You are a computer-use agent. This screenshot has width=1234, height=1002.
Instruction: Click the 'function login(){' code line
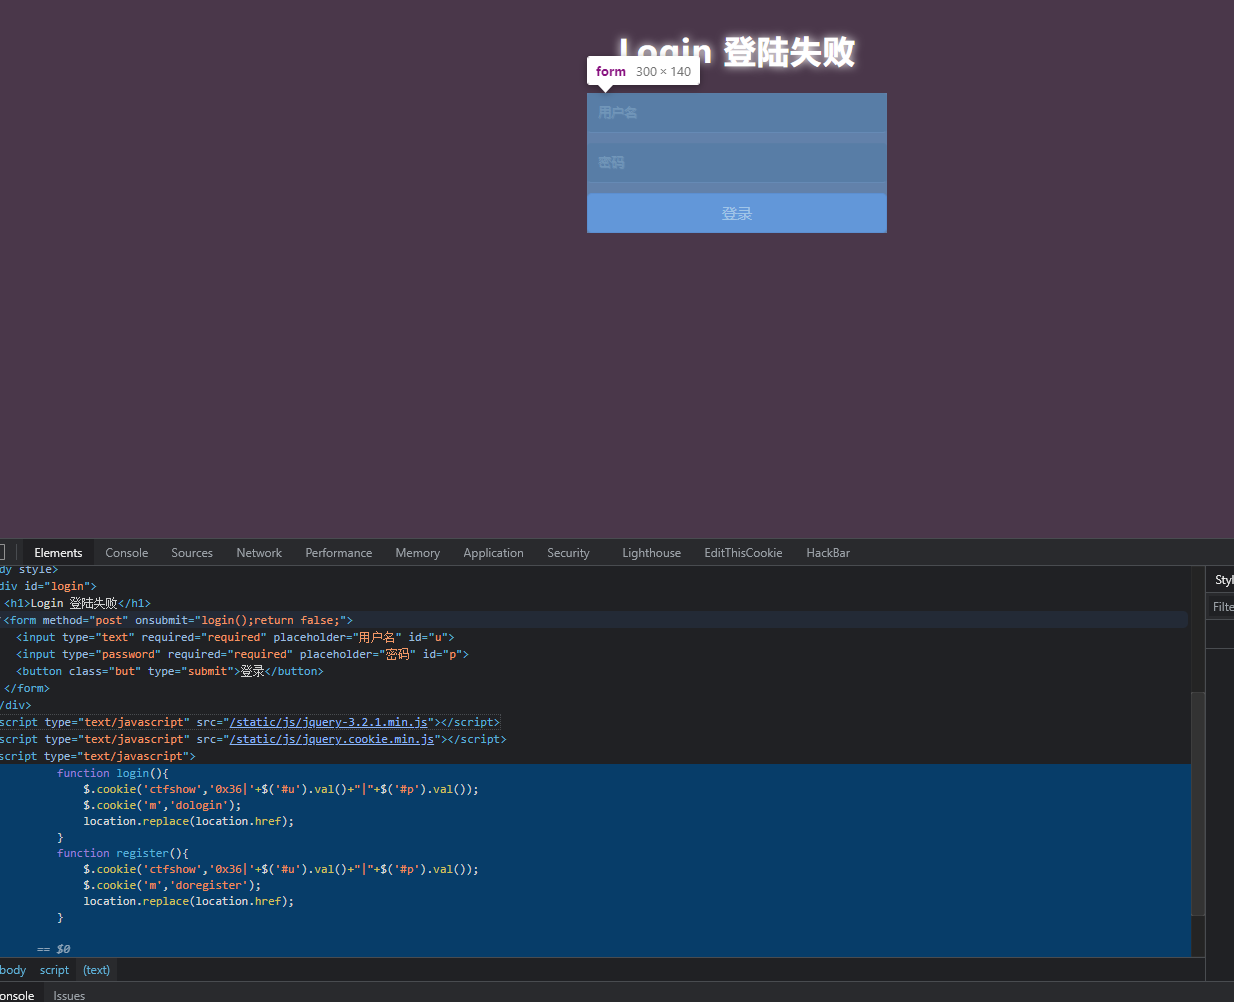pyautogui.click(x=113, y=773)
